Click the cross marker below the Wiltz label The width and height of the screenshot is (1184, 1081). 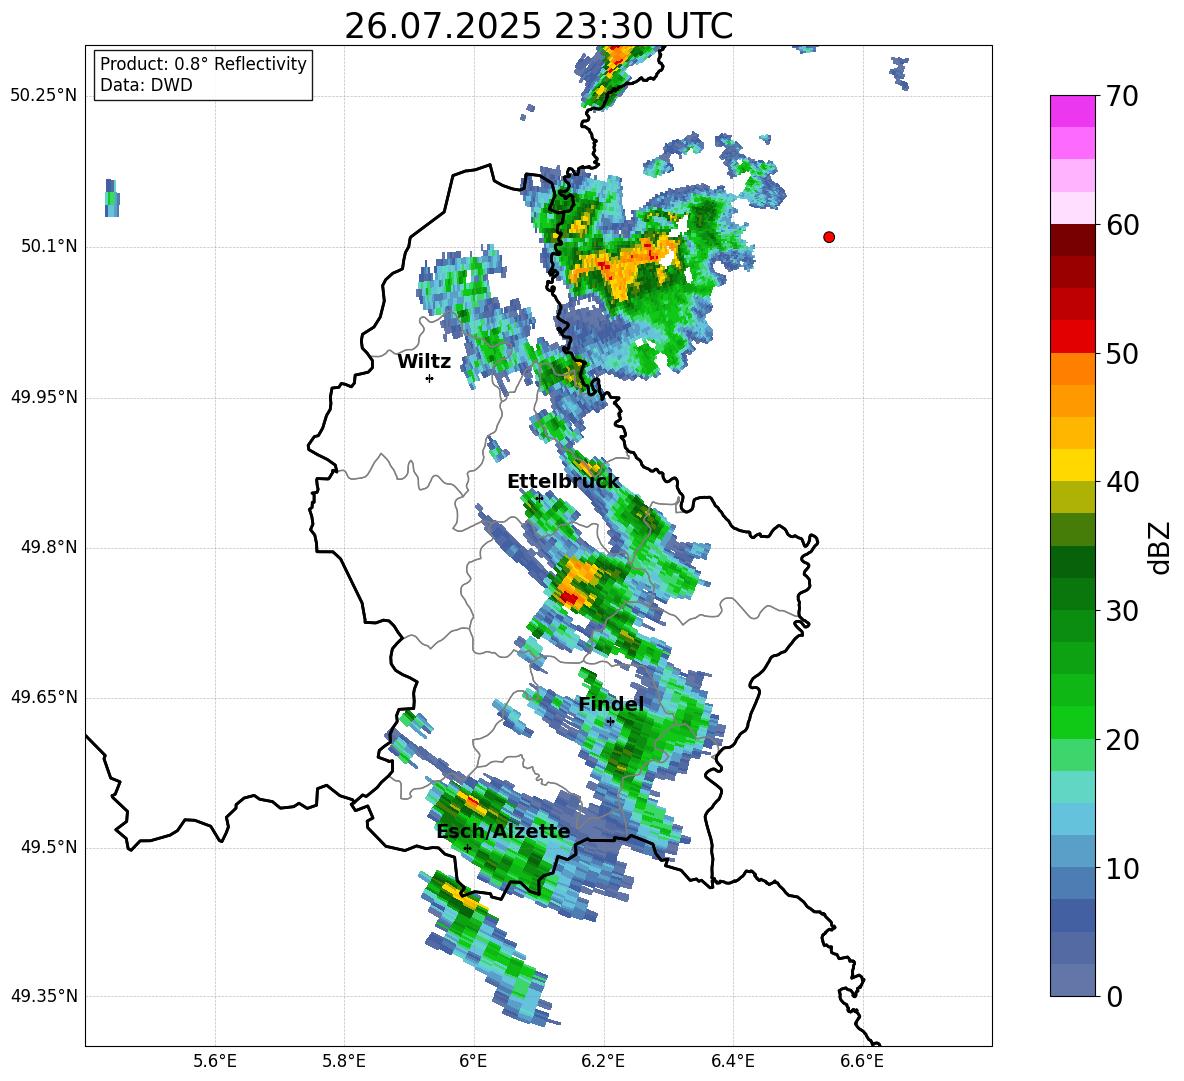point(429,378)
